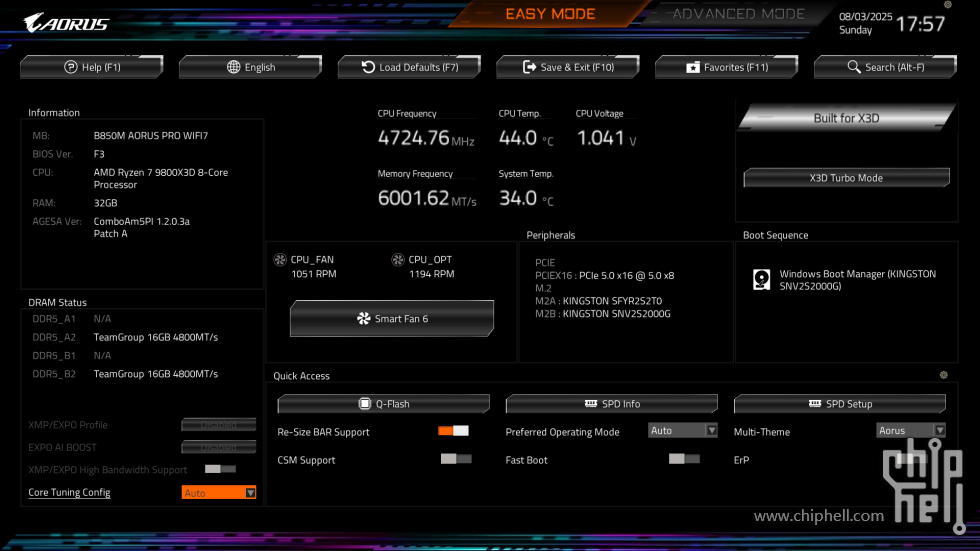Click the CPU Voltage 1.041 reading

click(x=606, y=137)
